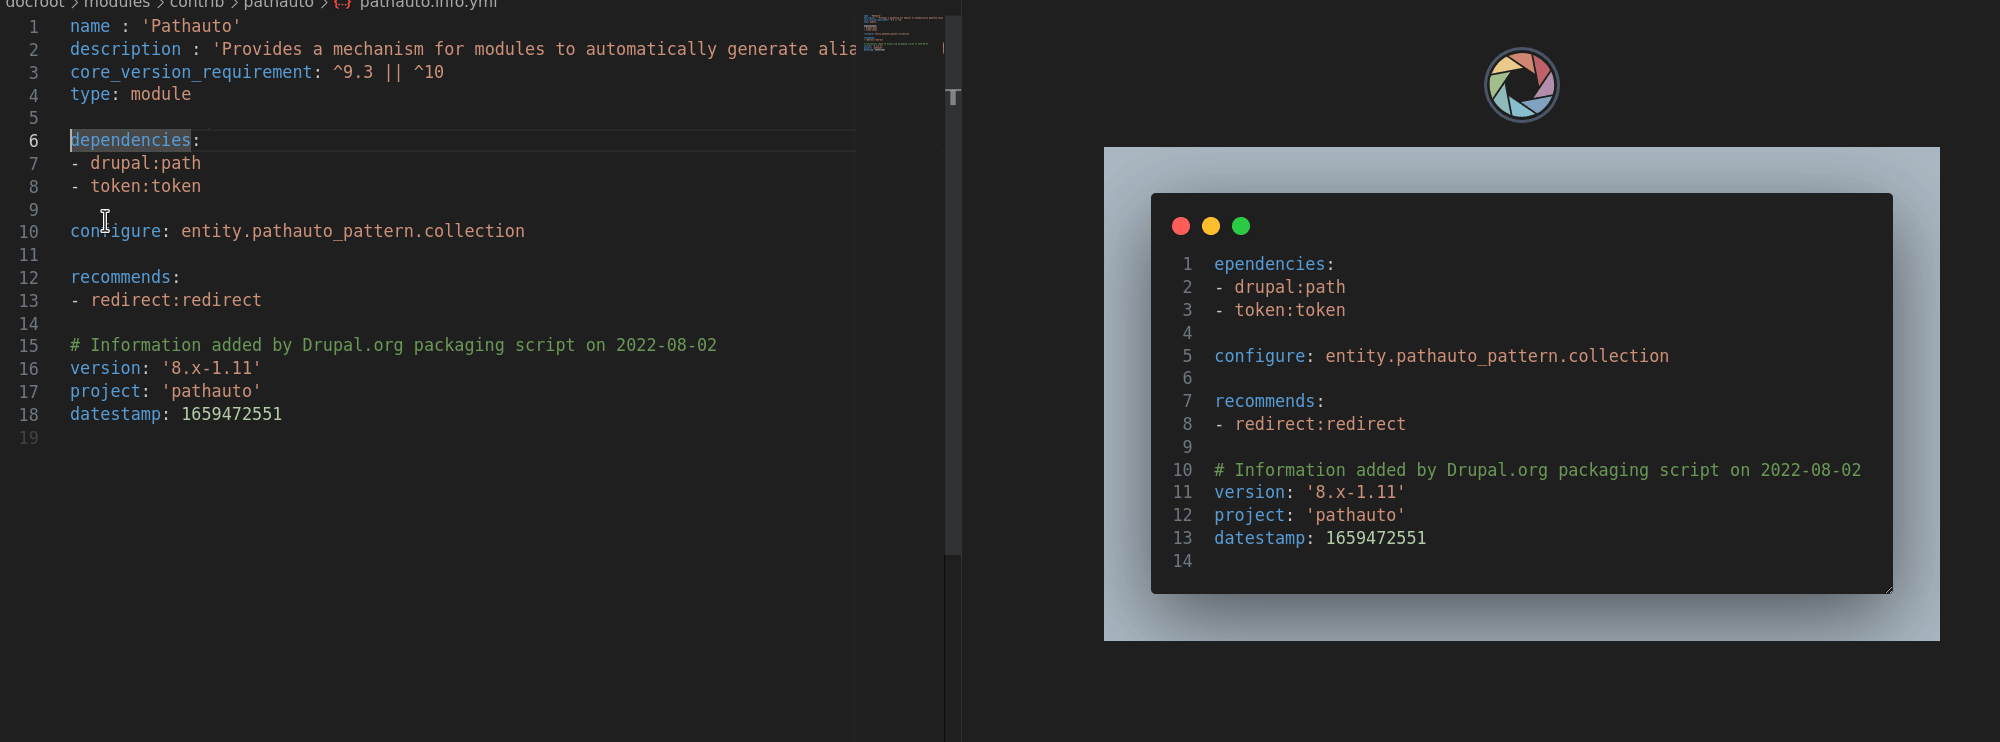This screenshot has width=2000, height=742.
Task: Click the 'project' key in the editor
Action: 105,391
